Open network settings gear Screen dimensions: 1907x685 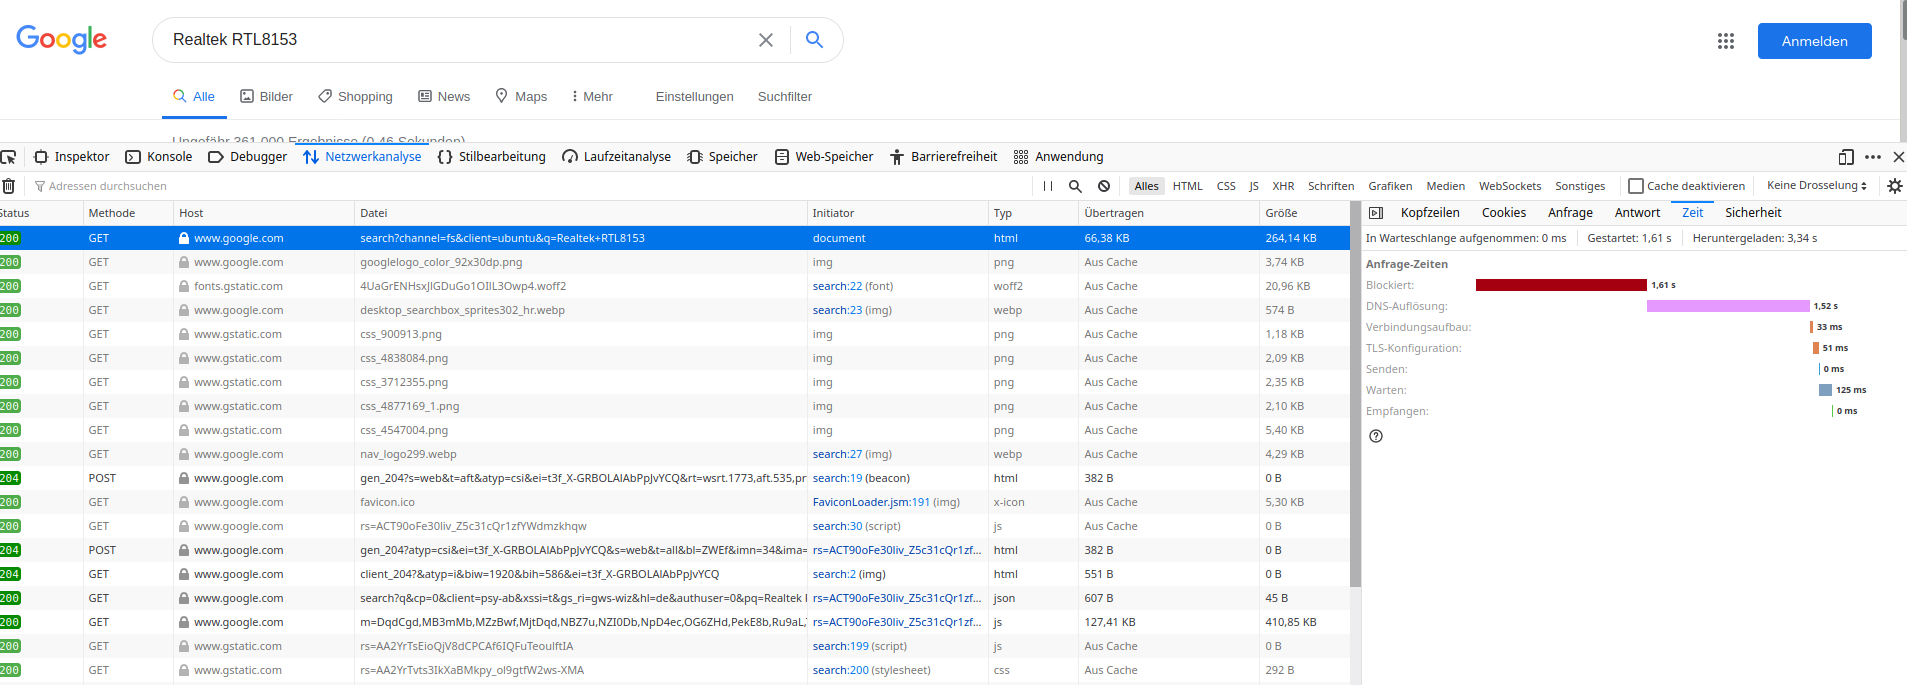pos(1894,186)
